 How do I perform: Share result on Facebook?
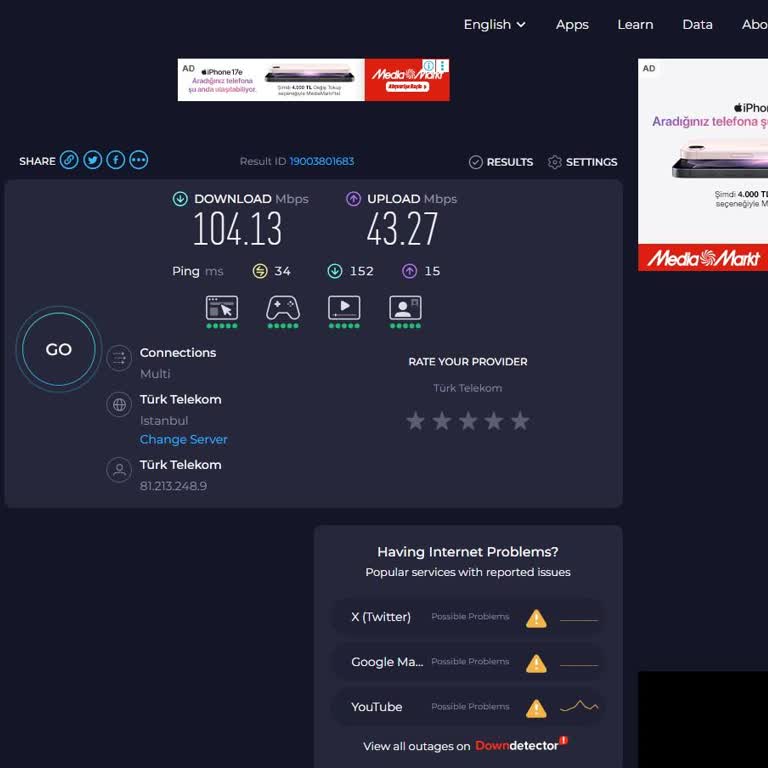coord(116,160)
